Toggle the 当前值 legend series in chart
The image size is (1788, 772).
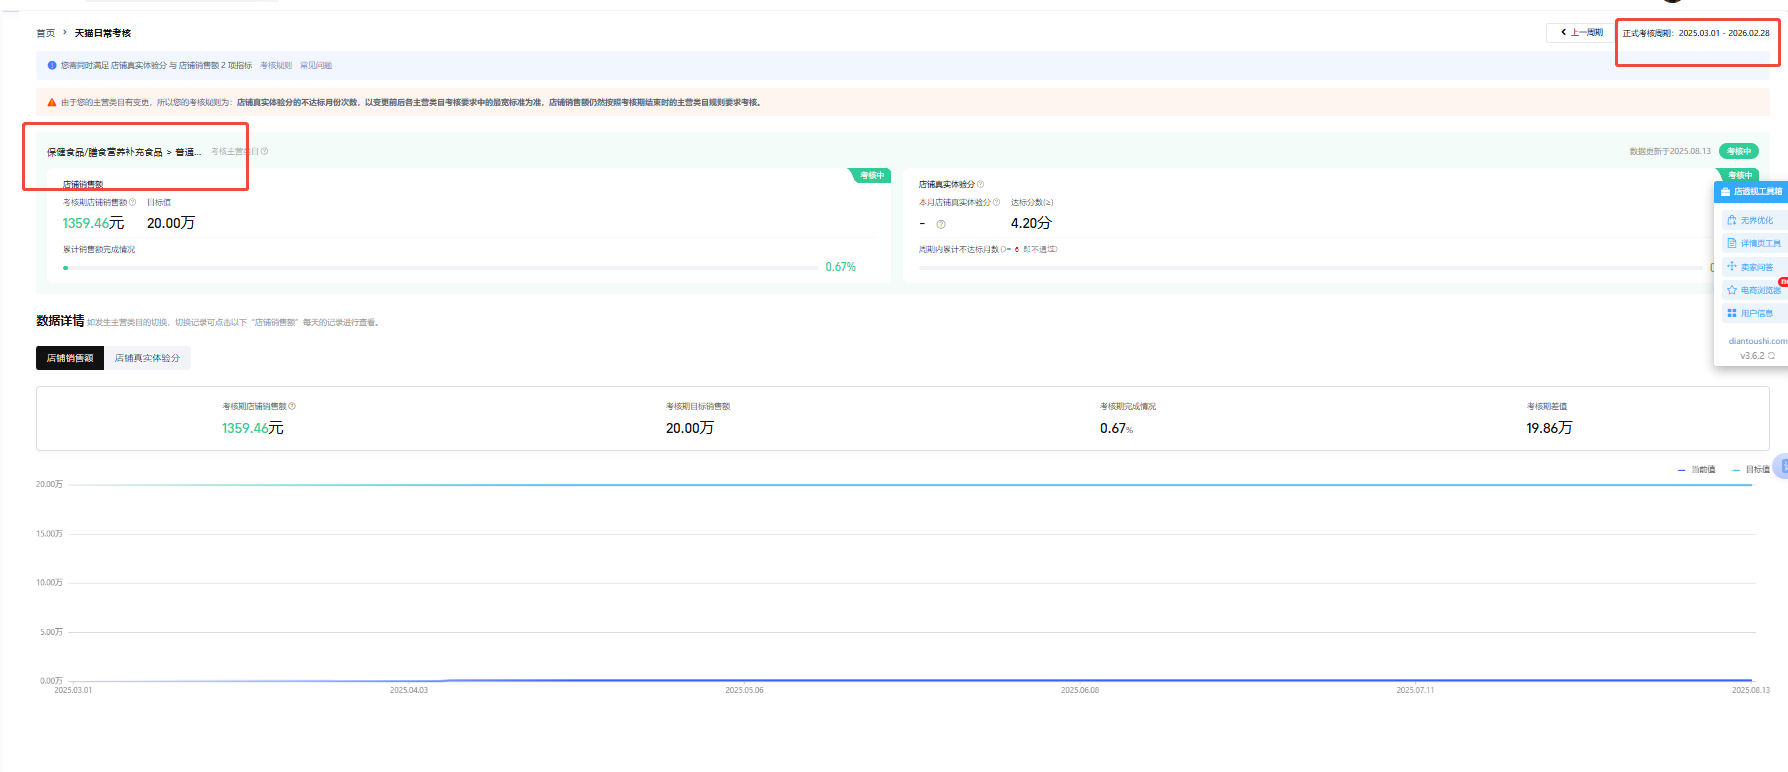(x=1697, y=469)
